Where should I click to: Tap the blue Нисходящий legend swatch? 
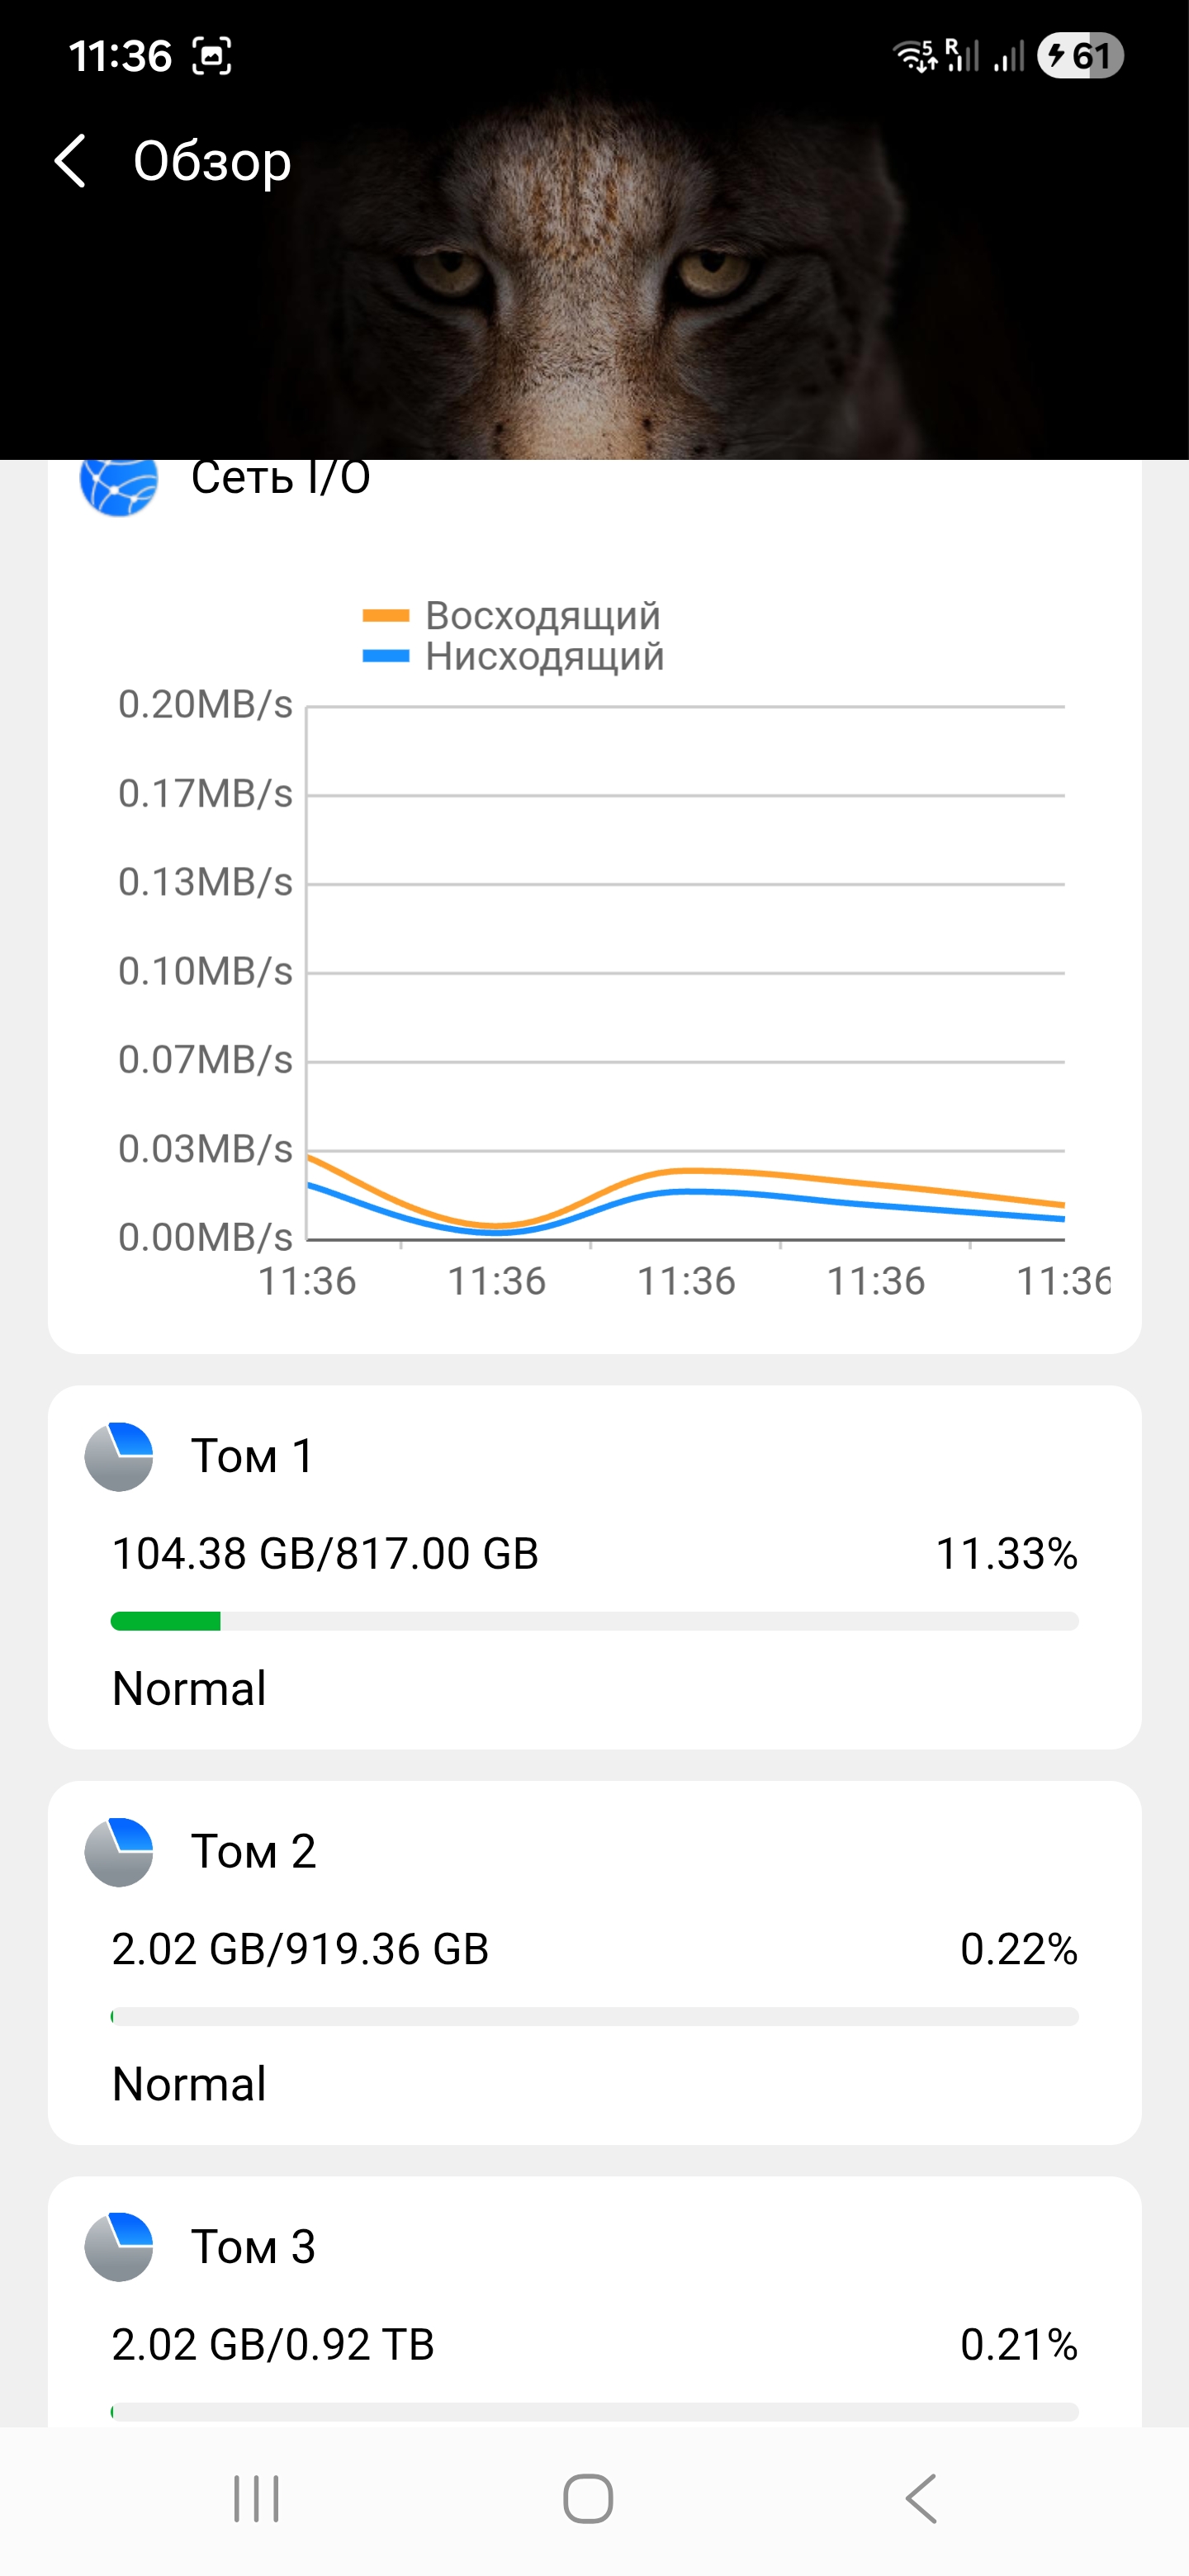[386, 657]
